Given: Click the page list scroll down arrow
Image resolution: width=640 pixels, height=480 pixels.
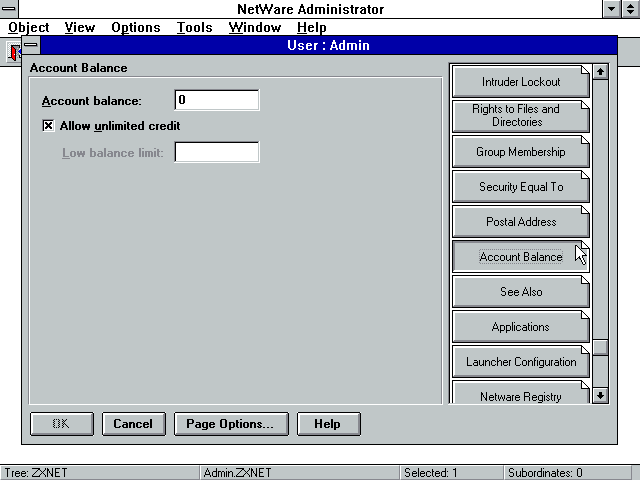Looking at the screenshot, I should click(600, 395).
